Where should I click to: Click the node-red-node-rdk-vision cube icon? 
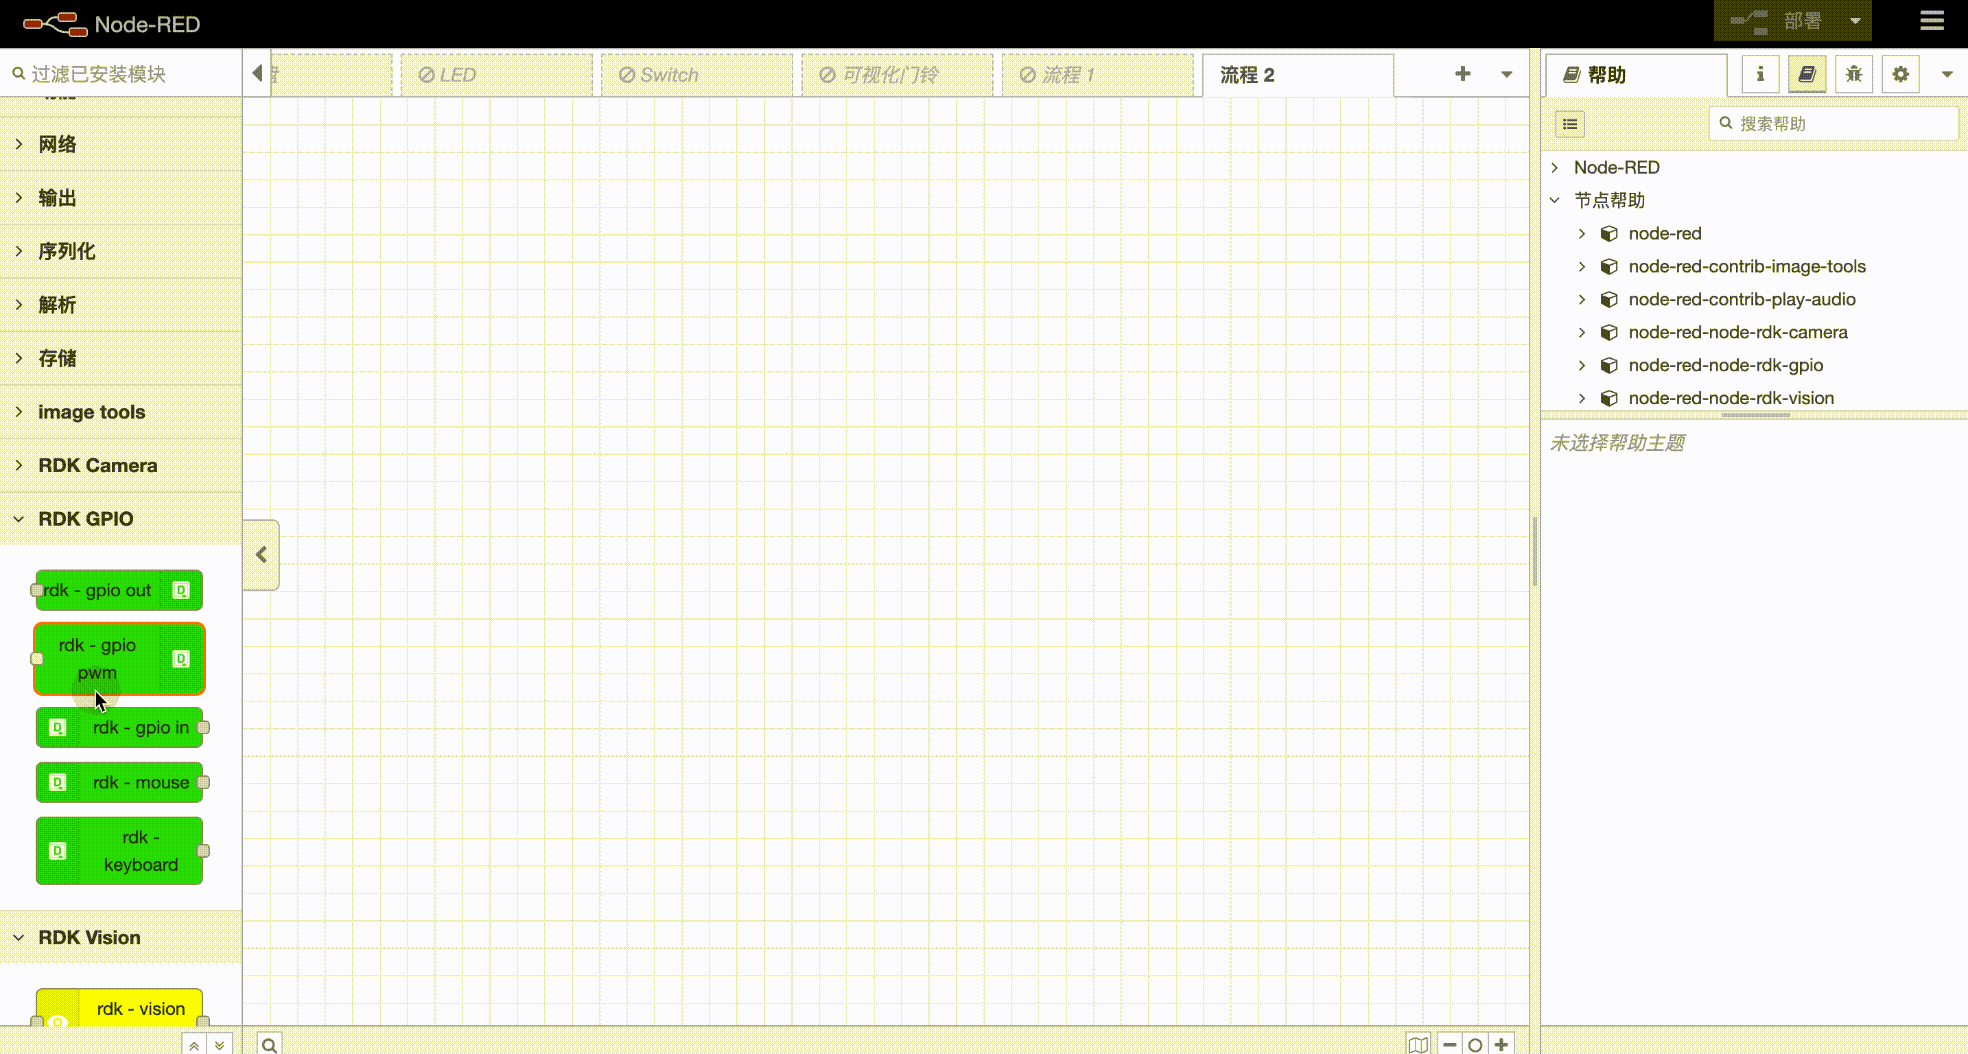(x=1609, y=398)
